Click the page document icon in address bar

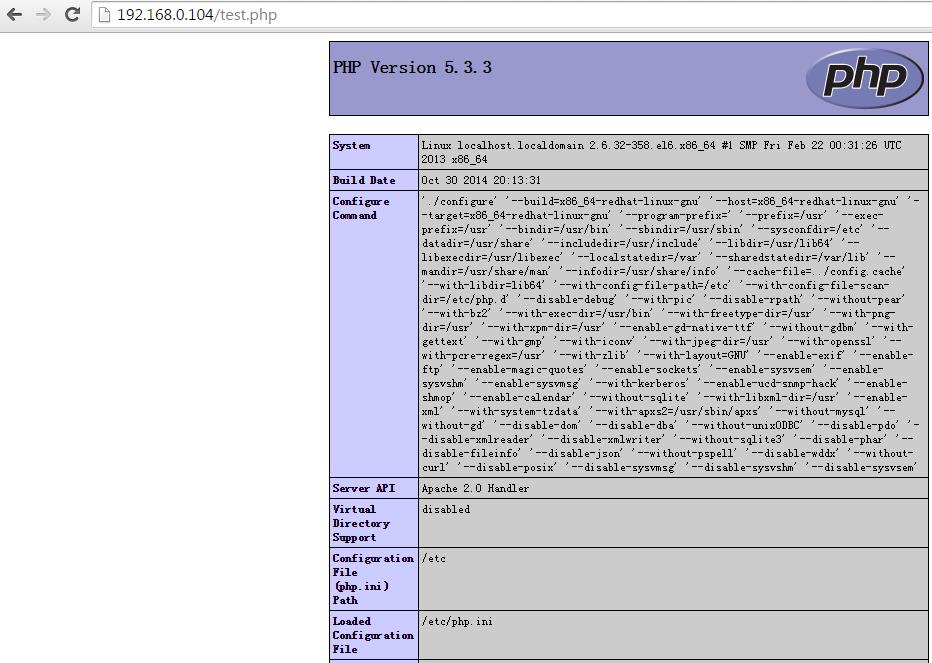(x=105, y=14)
